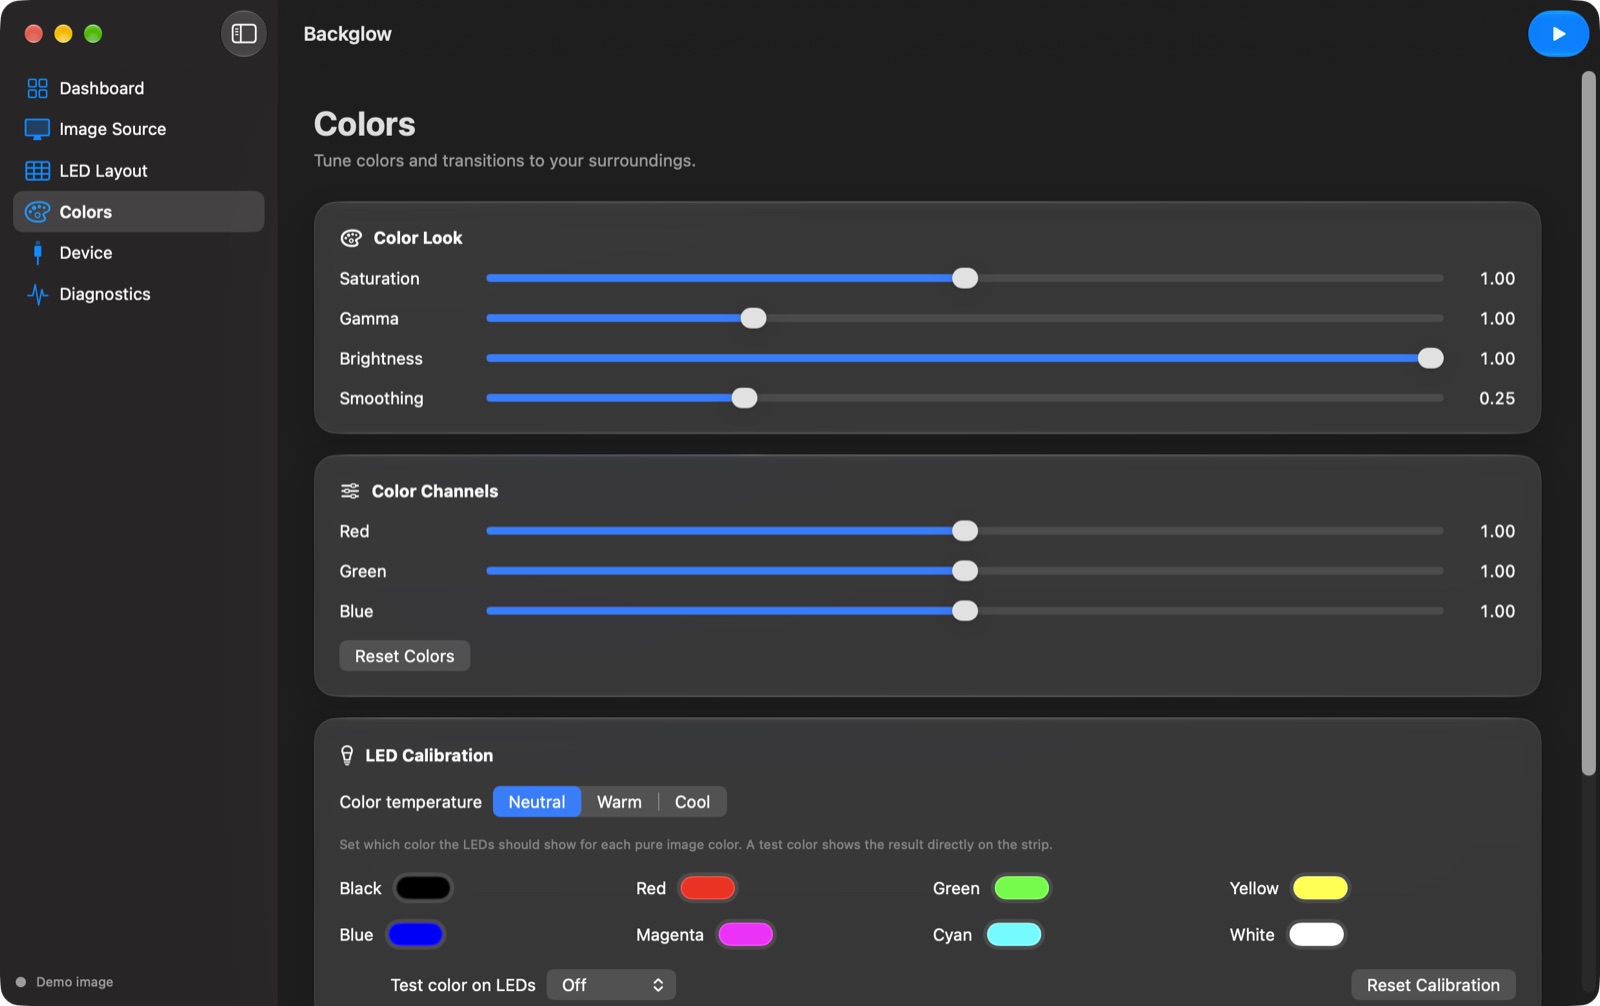Open Image Source section
This screenshot has height=1006, width=1600.
click(x=139, y=129)
